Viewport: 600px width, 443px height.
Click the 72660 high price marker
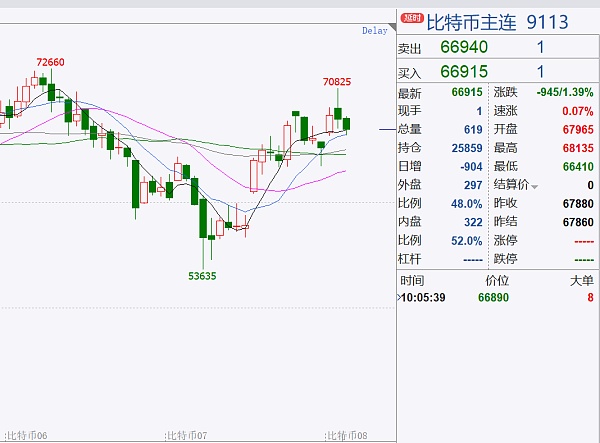(x=50, y=63)
